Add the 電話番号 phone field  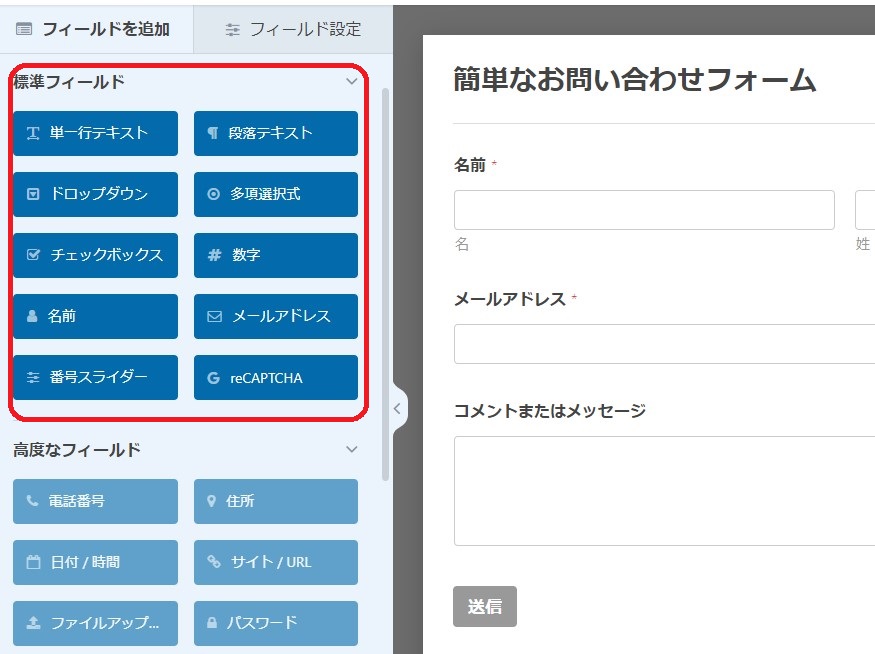[x=96, y=501]
